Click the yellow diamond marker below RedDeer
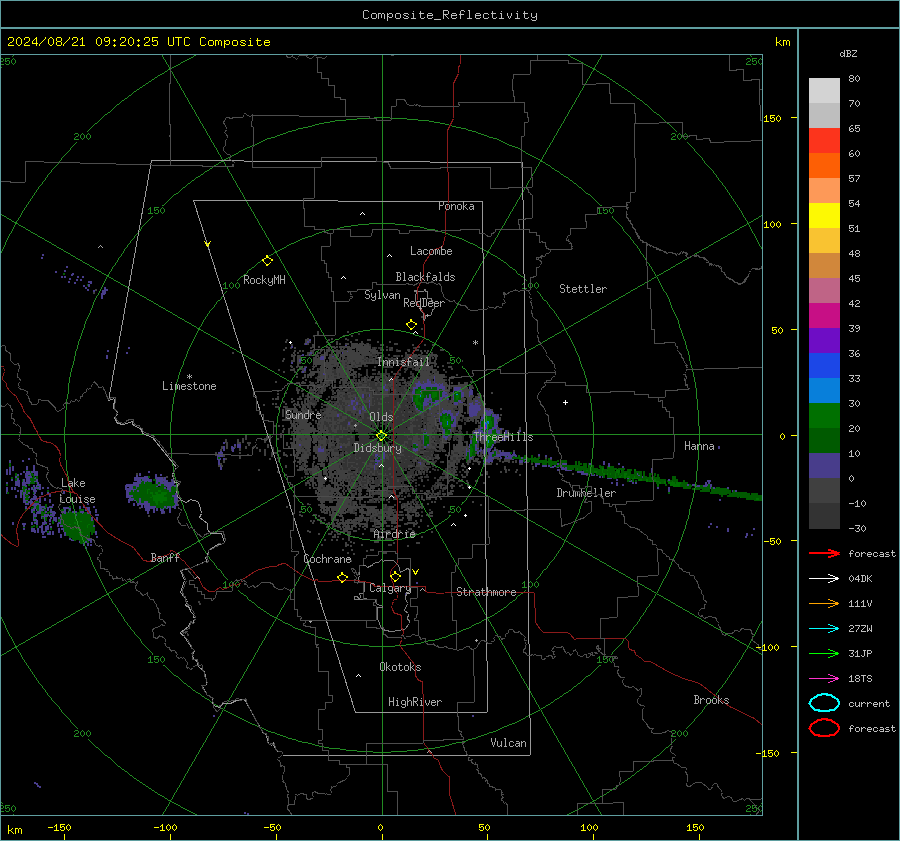This screenshot has height=841, width=900. 411,325
